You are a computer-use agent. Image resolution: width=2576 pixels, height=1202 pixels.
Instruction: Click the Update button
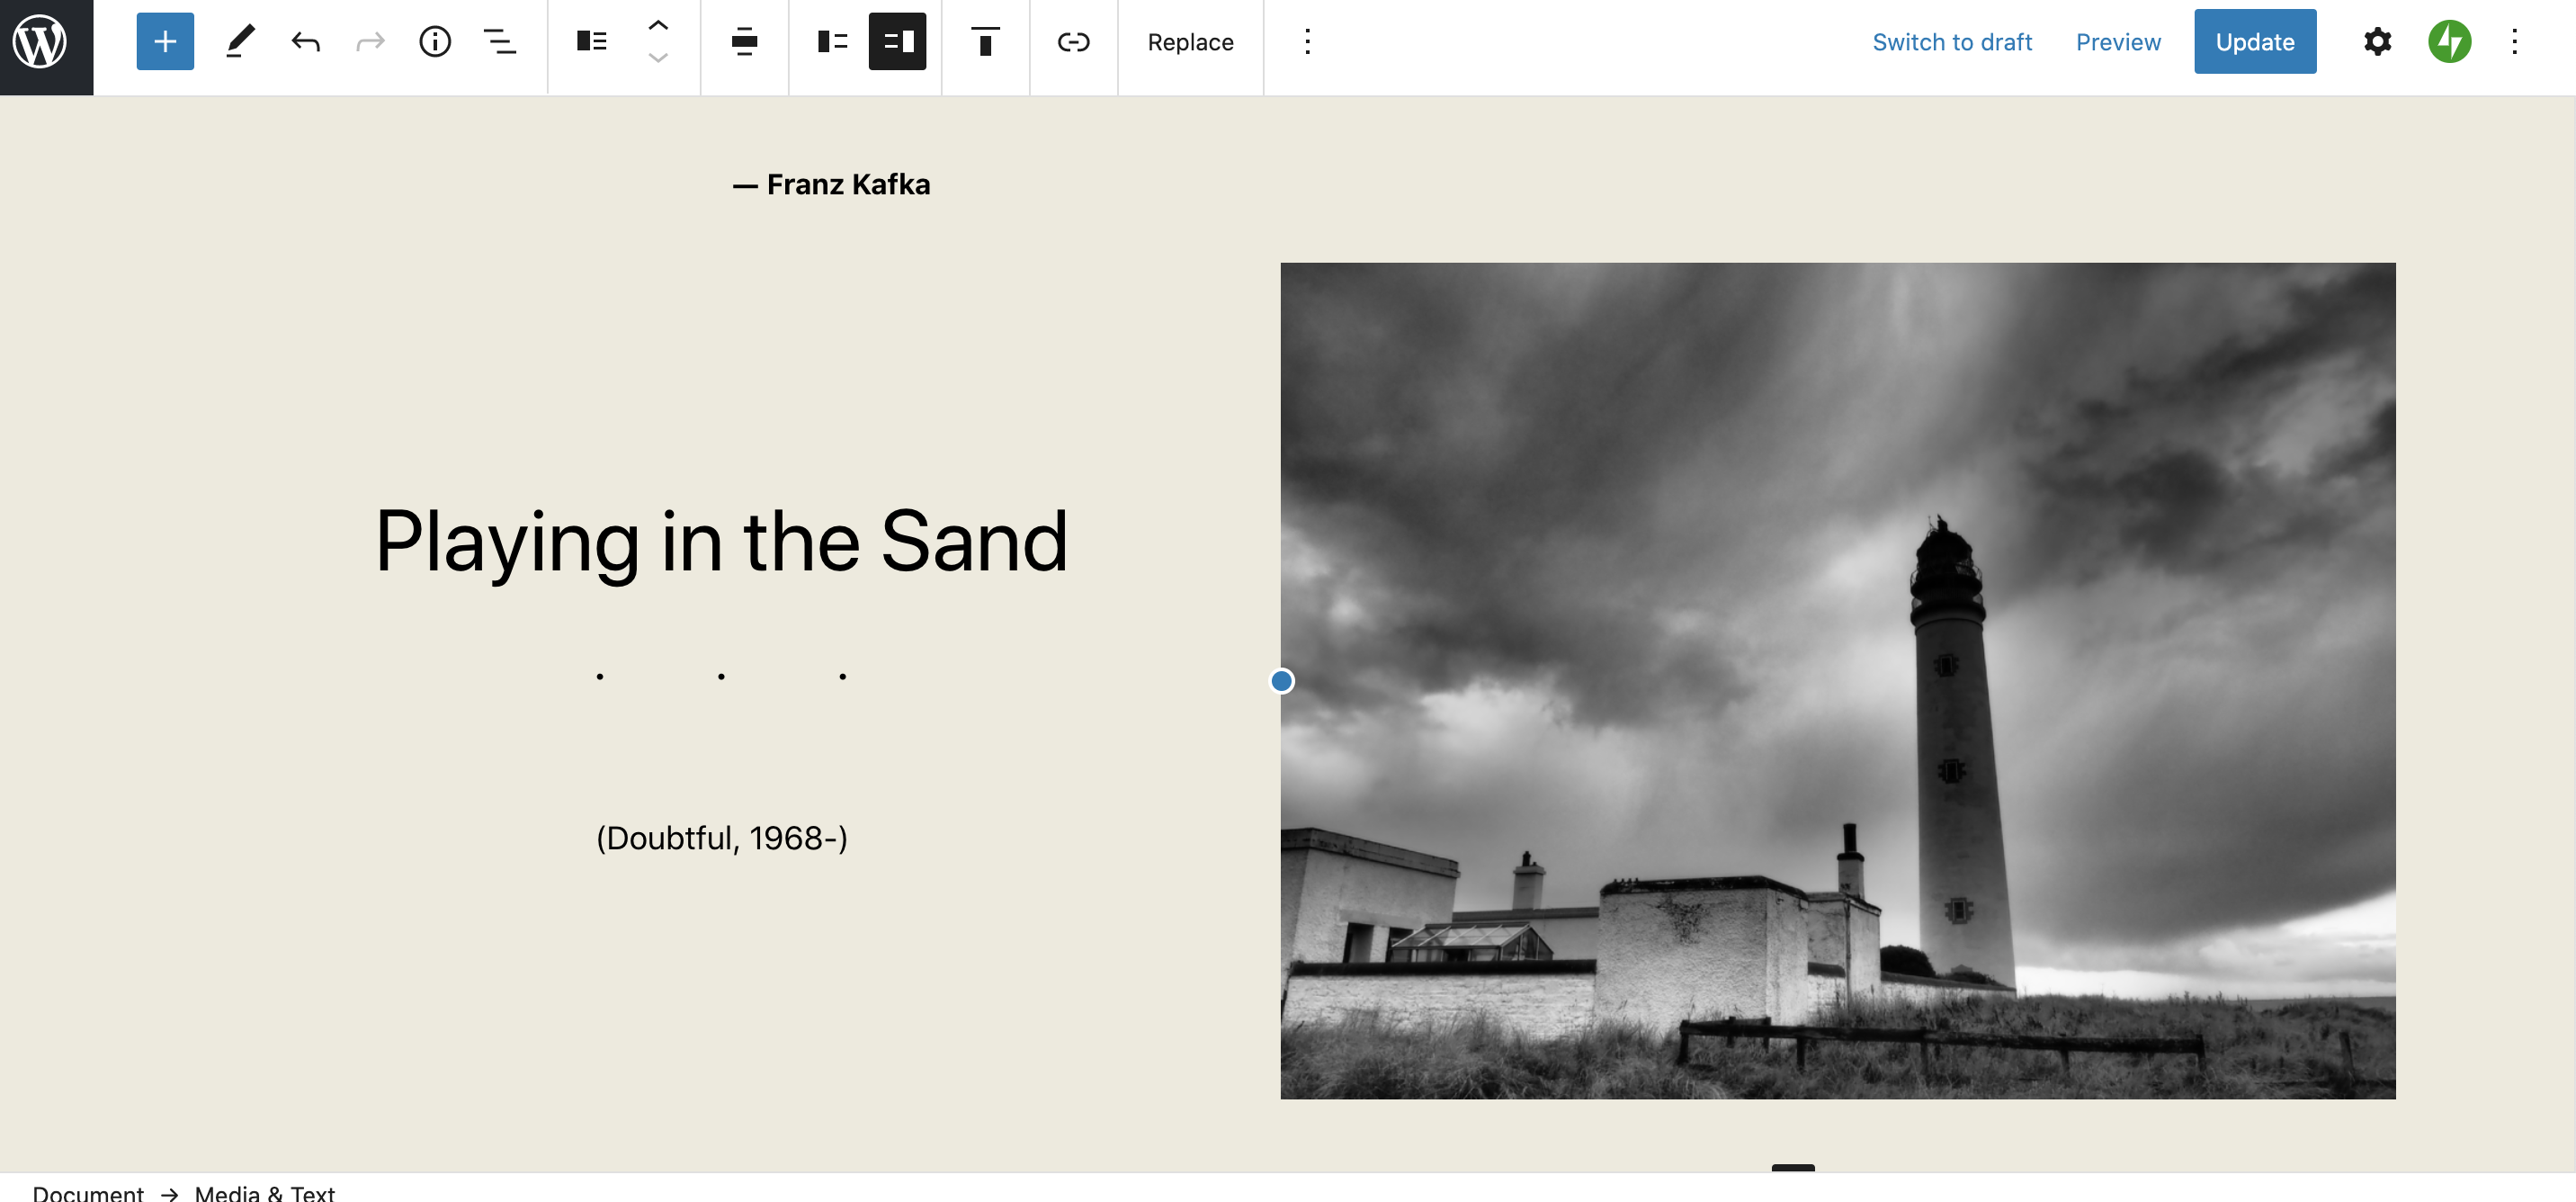(2254, 42)
